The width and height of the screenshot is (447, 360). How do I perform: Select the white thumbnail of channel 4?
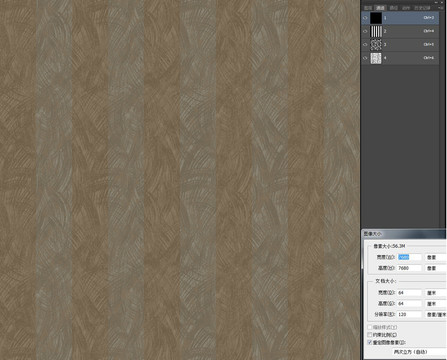(x=376, y=58)
